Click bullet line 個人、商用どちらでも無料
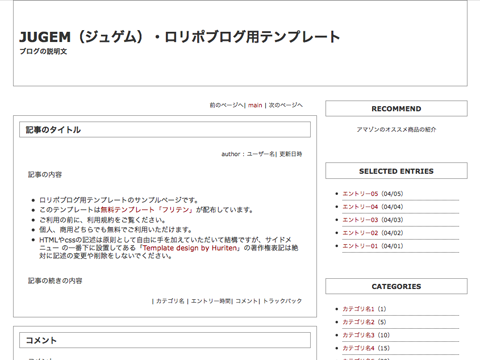Image resolution: width=480 pixels, height=360 pixels. click(116, 230)
